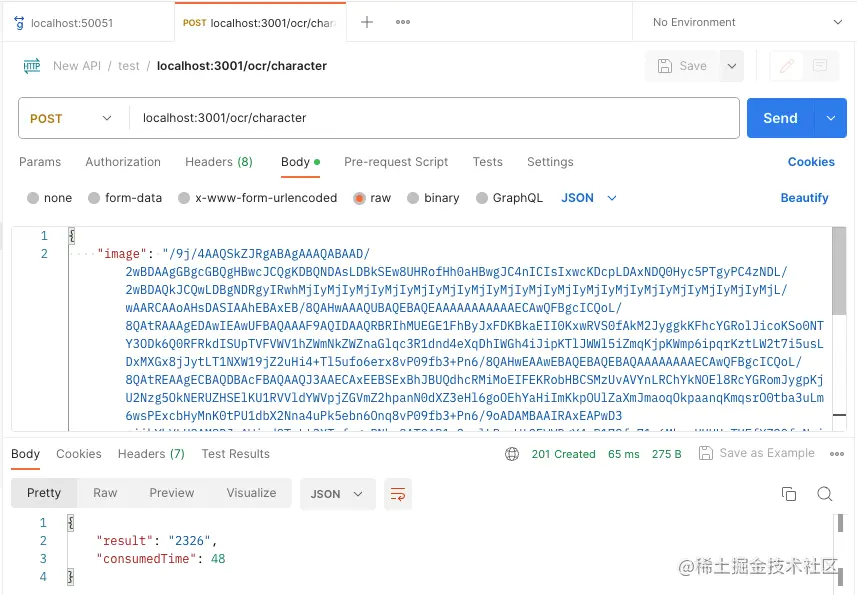Viewport: 857px width, 595px height.
Task: Open the response JSON format dropdown
Action: coord(337,494)
